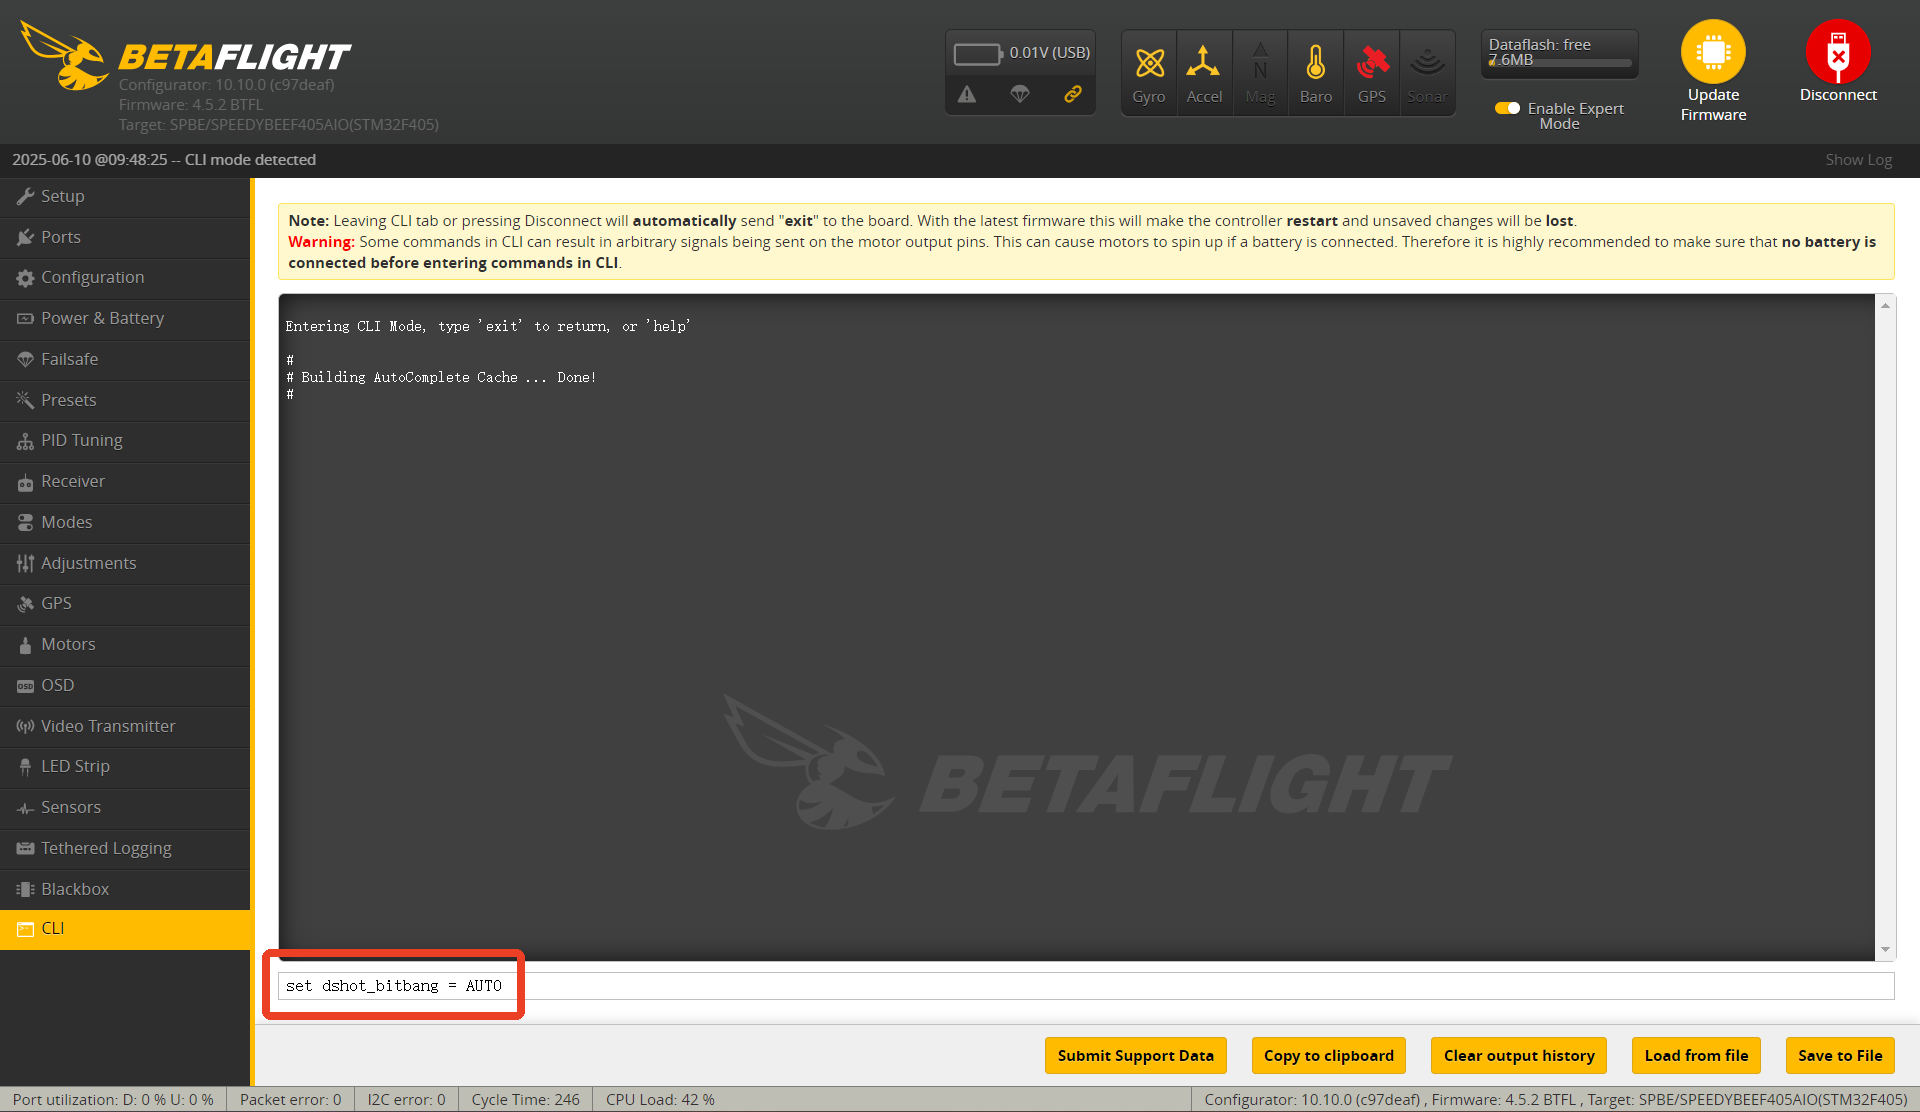Viewport: 1920px width, 1112px height.
Task: Click the CLI output scrollbar down arrow
Action: [x=1885, y=950]
